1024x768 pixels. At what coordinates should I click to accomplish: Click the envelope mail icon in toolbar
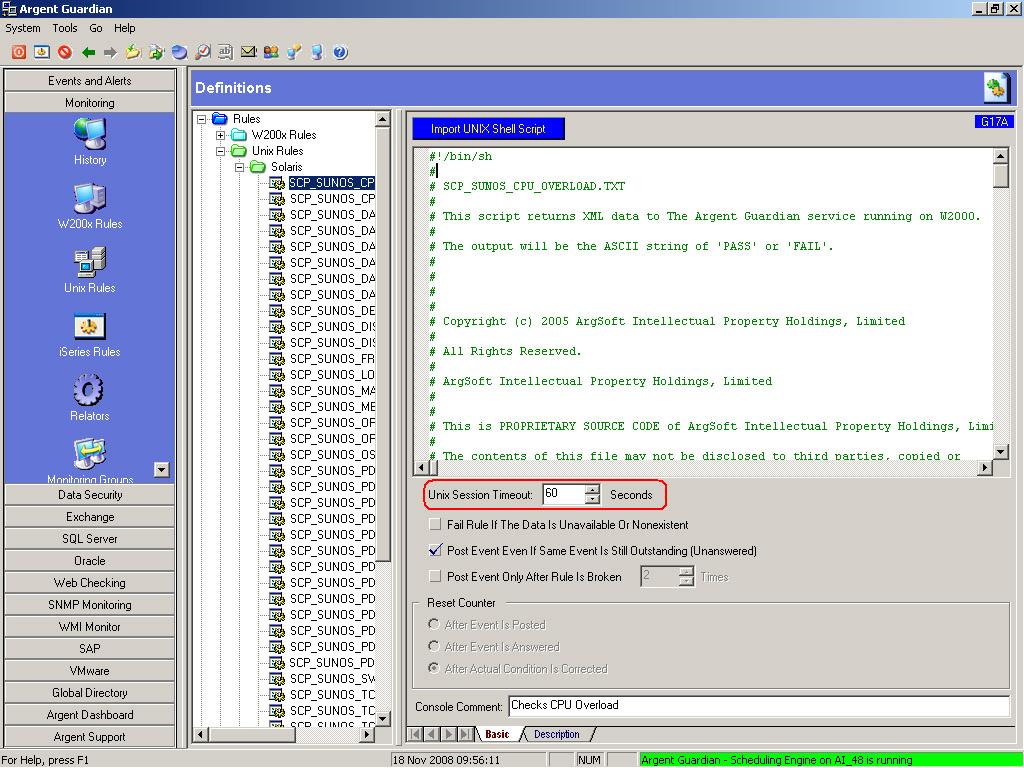click(x=248, y=52)
